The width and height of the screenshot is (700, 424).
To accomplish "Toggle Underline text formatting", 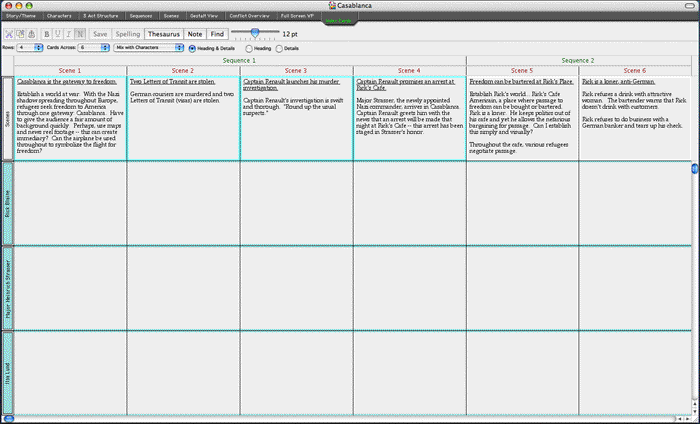I will click(57, 34).
